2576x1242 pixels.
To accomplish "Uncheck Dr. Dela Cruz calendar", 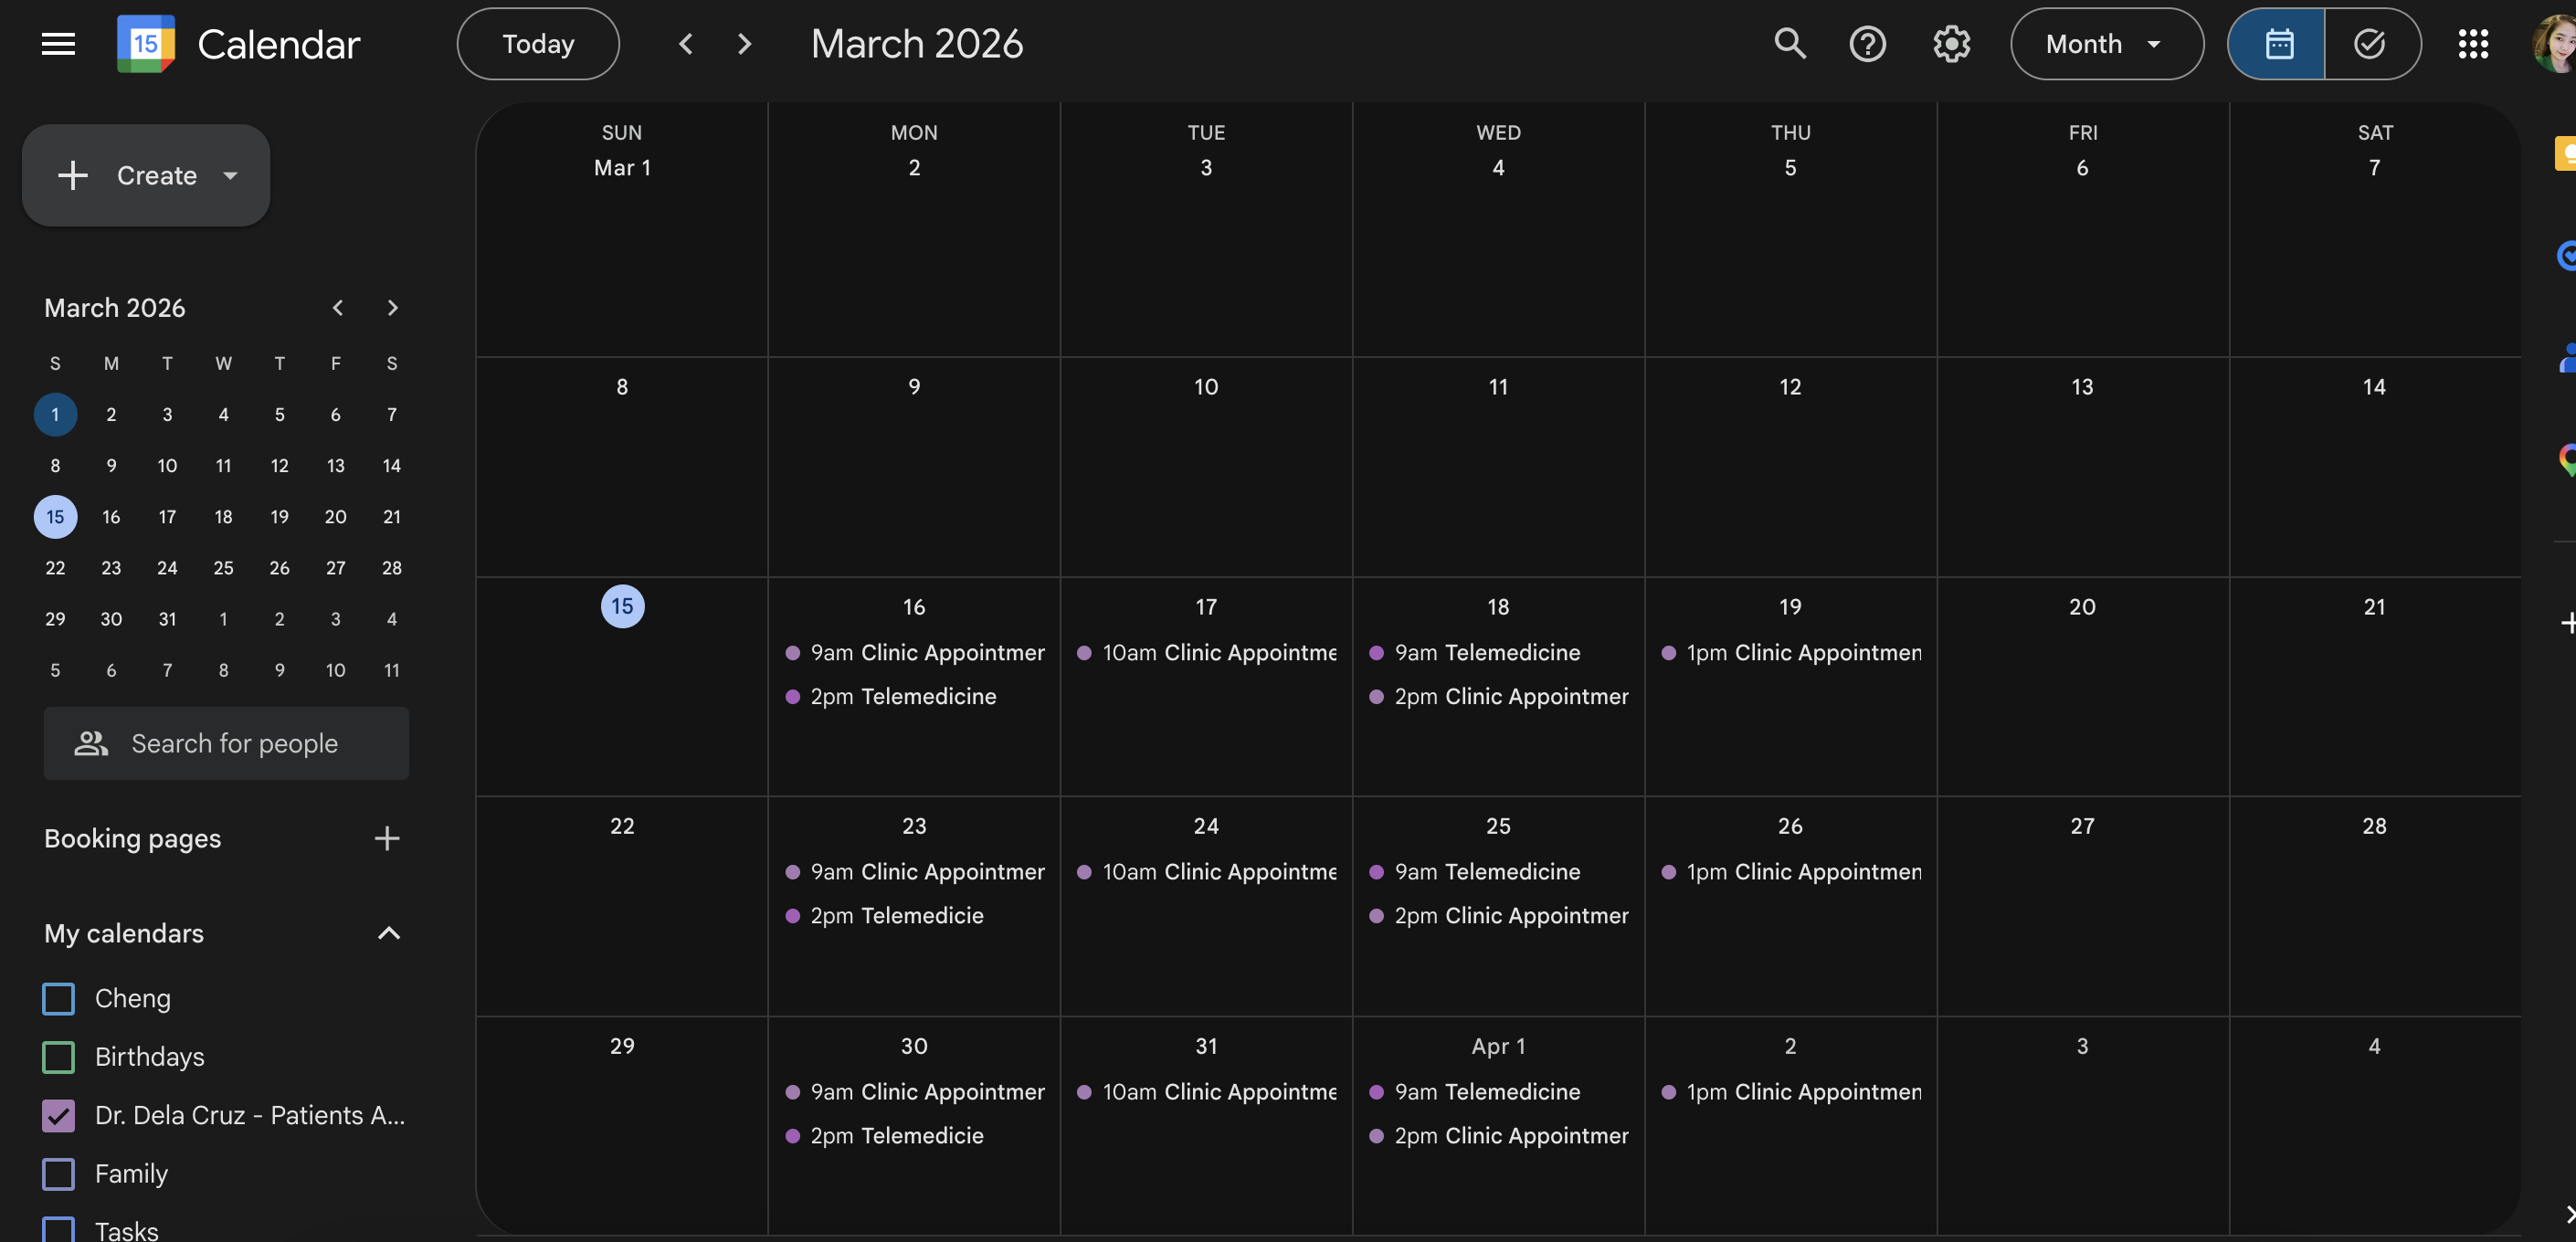I will [59, 1115].
